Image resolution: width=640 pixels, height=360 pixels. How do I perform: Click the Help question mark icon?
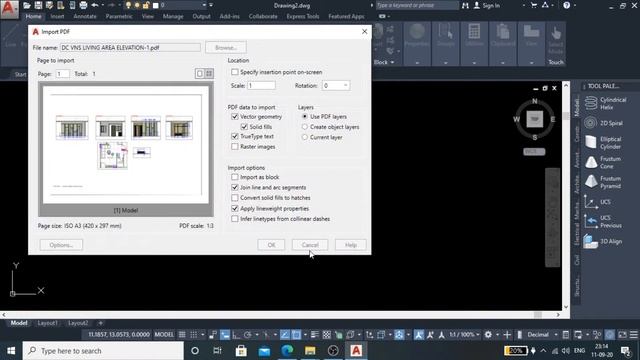click(567, 5)
